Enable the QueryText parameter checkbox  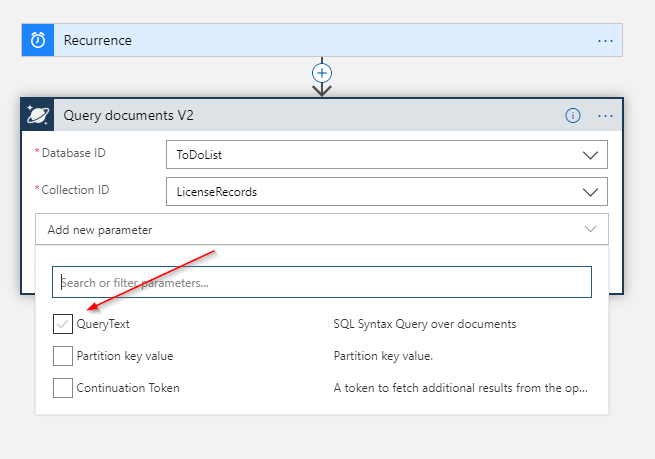[x=62, y=324]
